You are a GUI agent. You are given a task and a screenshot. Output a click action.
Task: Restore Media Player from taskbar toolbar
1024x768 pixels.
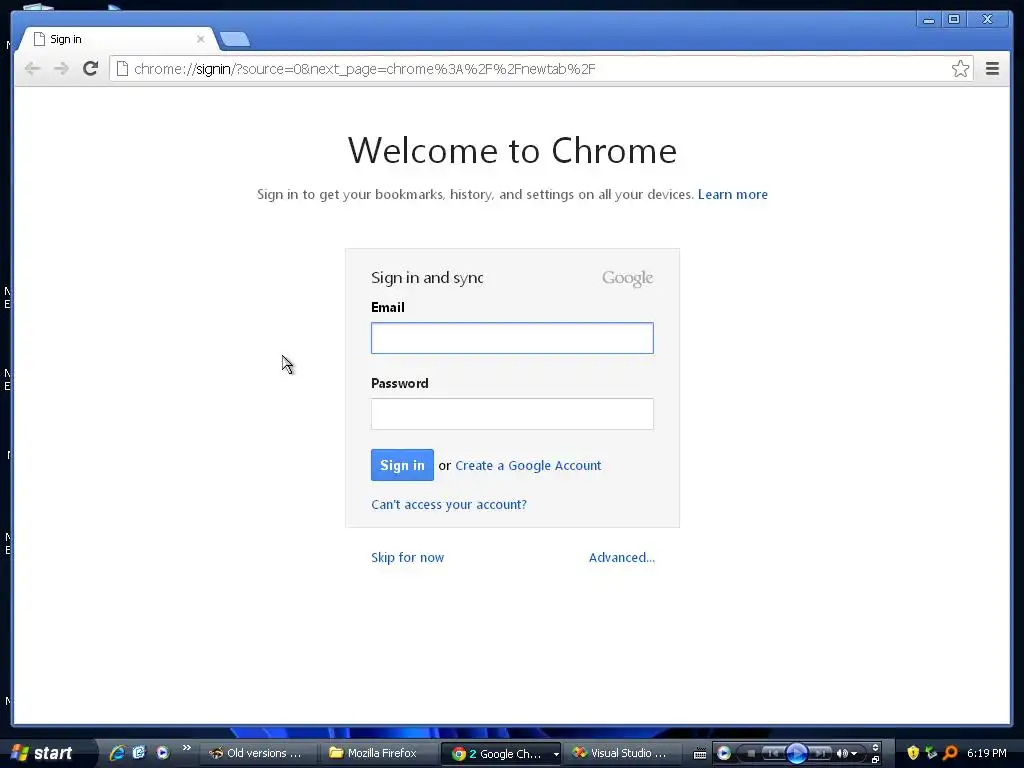click(875, 760)
